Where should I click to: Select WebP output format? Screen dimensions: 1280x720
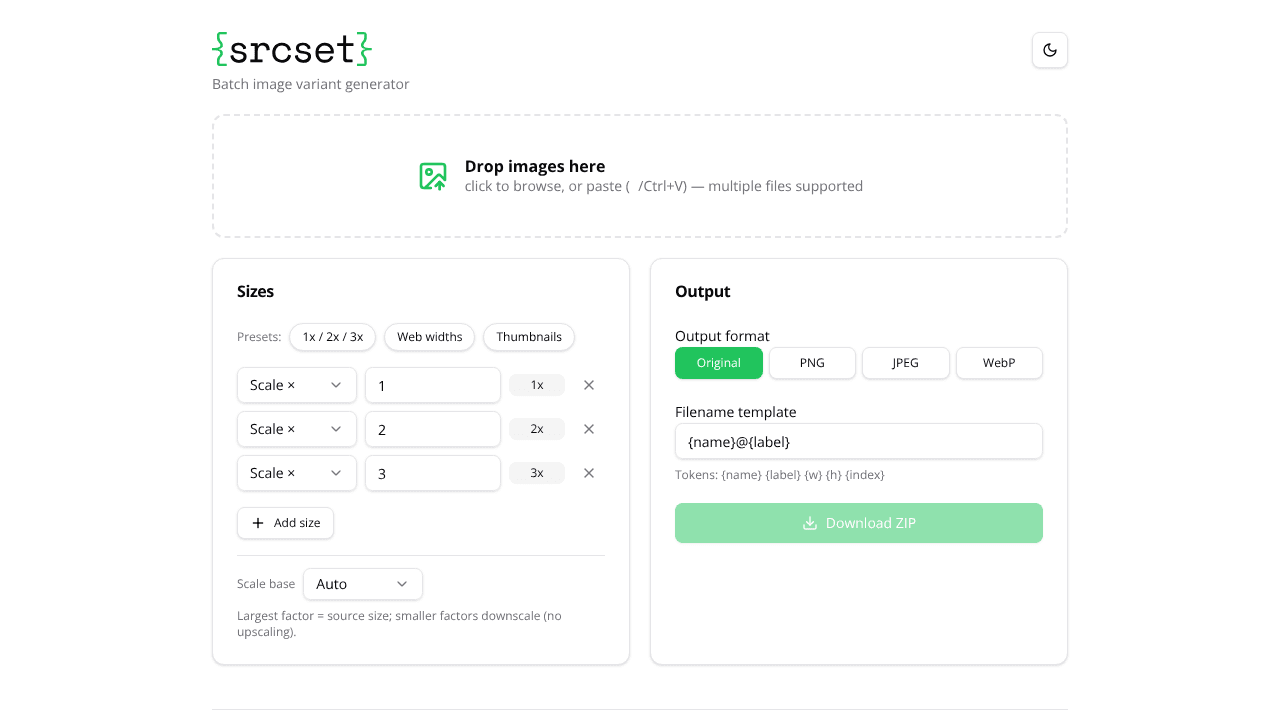coord(999,363)
